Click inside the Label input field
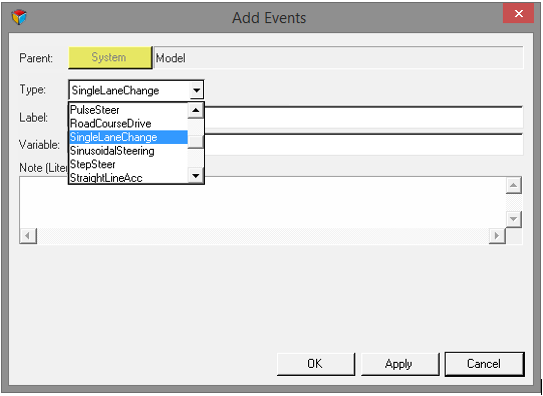The height and width of the screenshot is (396, 543). click(363, 118)
